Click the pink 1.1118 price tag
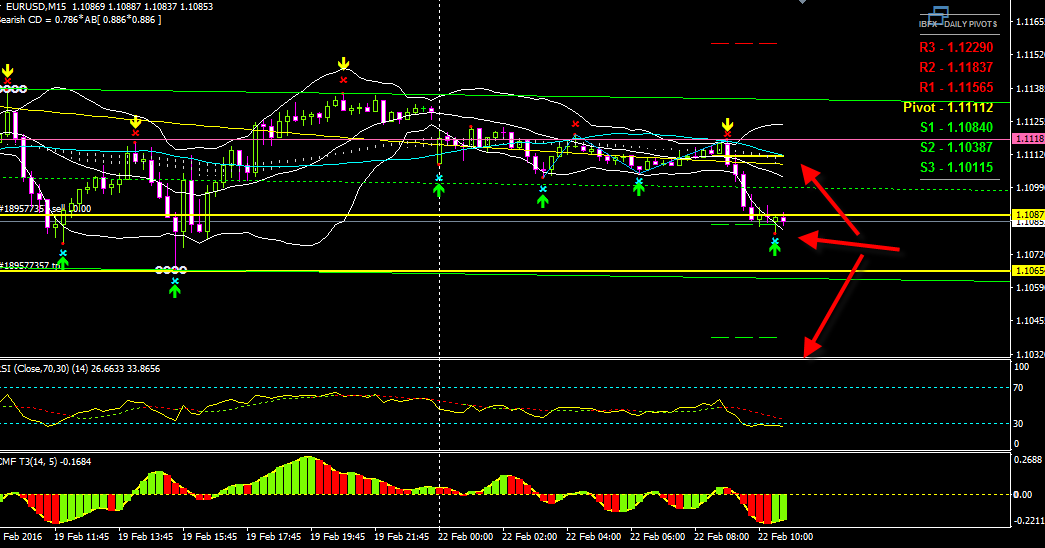The image size is (1045, 548). (x=1028, y=138)
